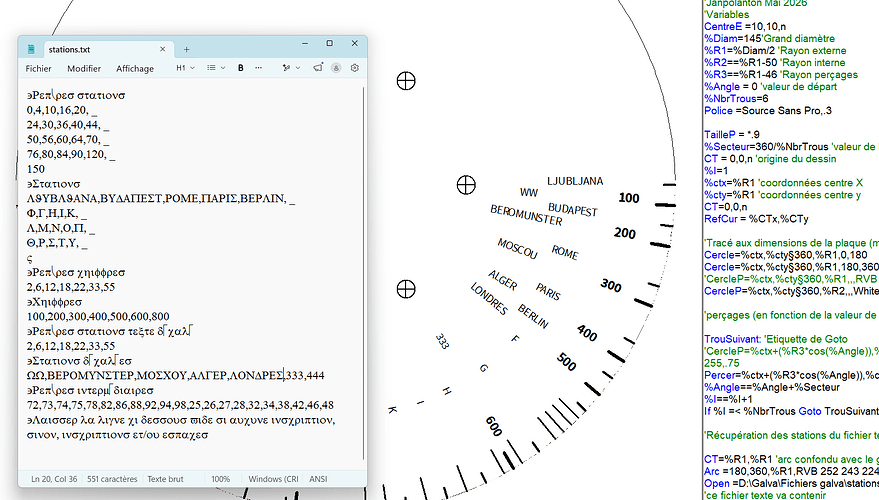
Task: Place cursor on line '50,56,60,64,70, _'
Action: click(x=68, y=139)
